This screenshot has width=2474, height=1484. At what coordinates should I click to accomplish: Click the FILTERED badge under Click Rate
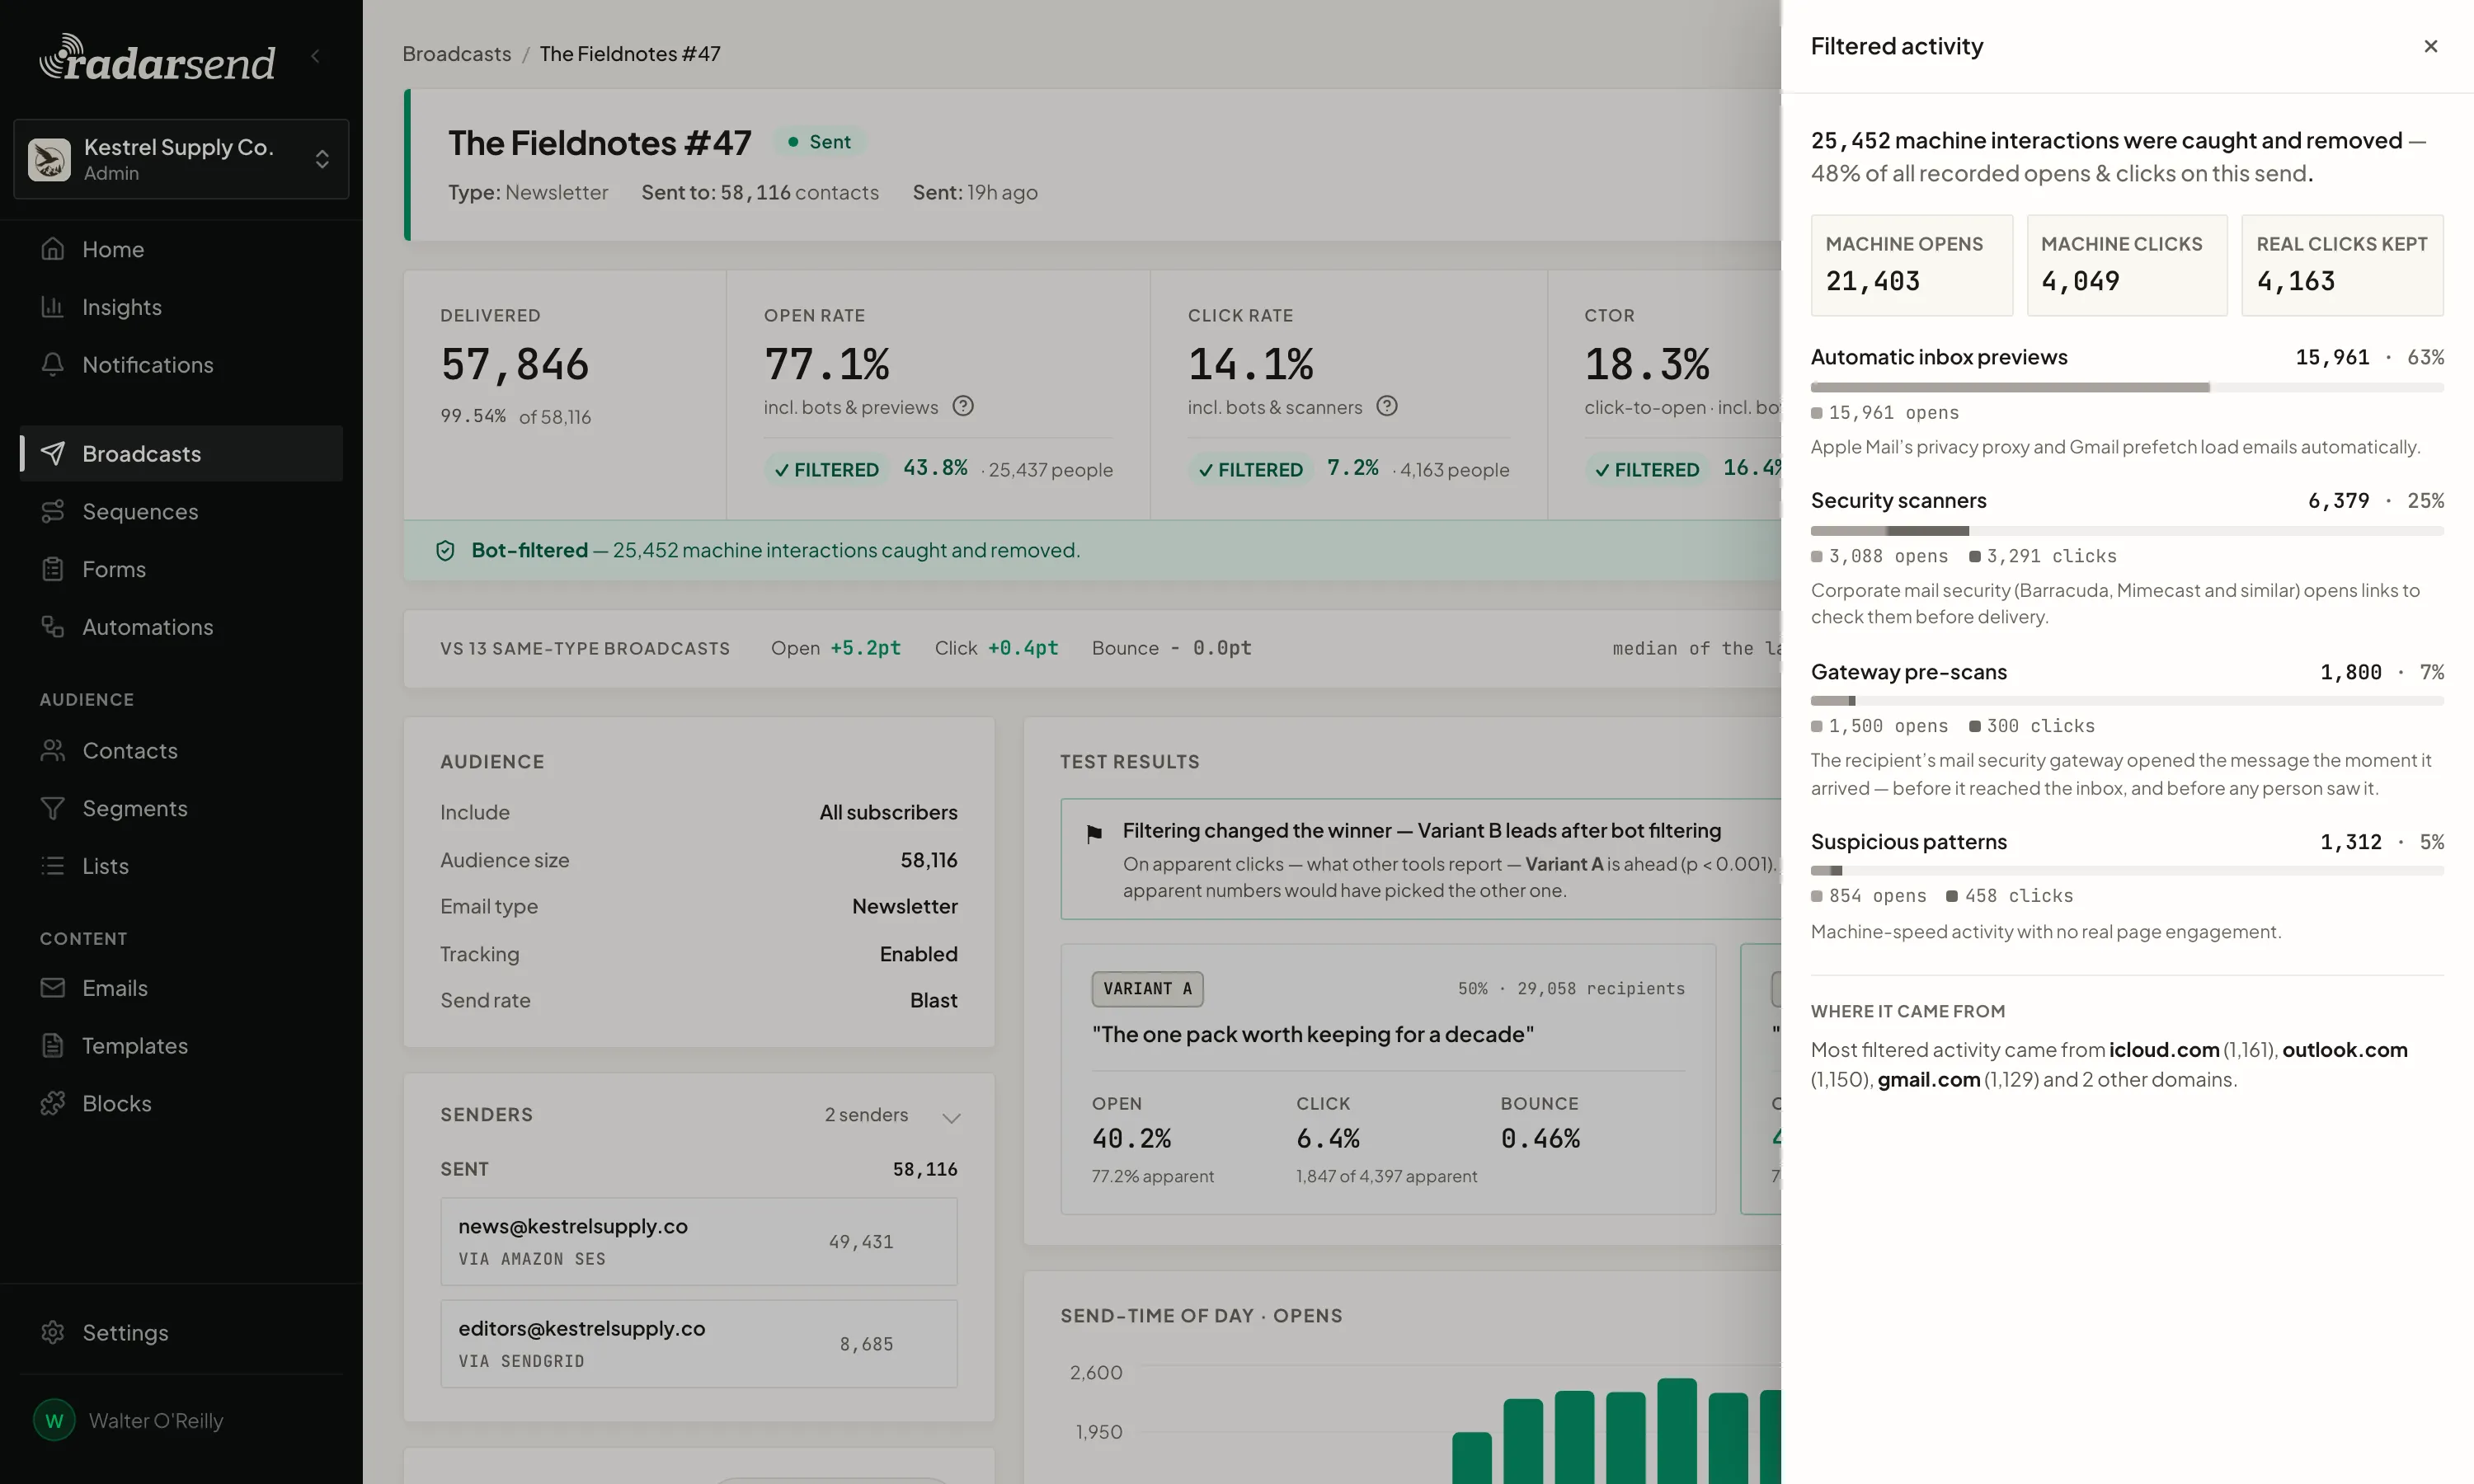1251,469
